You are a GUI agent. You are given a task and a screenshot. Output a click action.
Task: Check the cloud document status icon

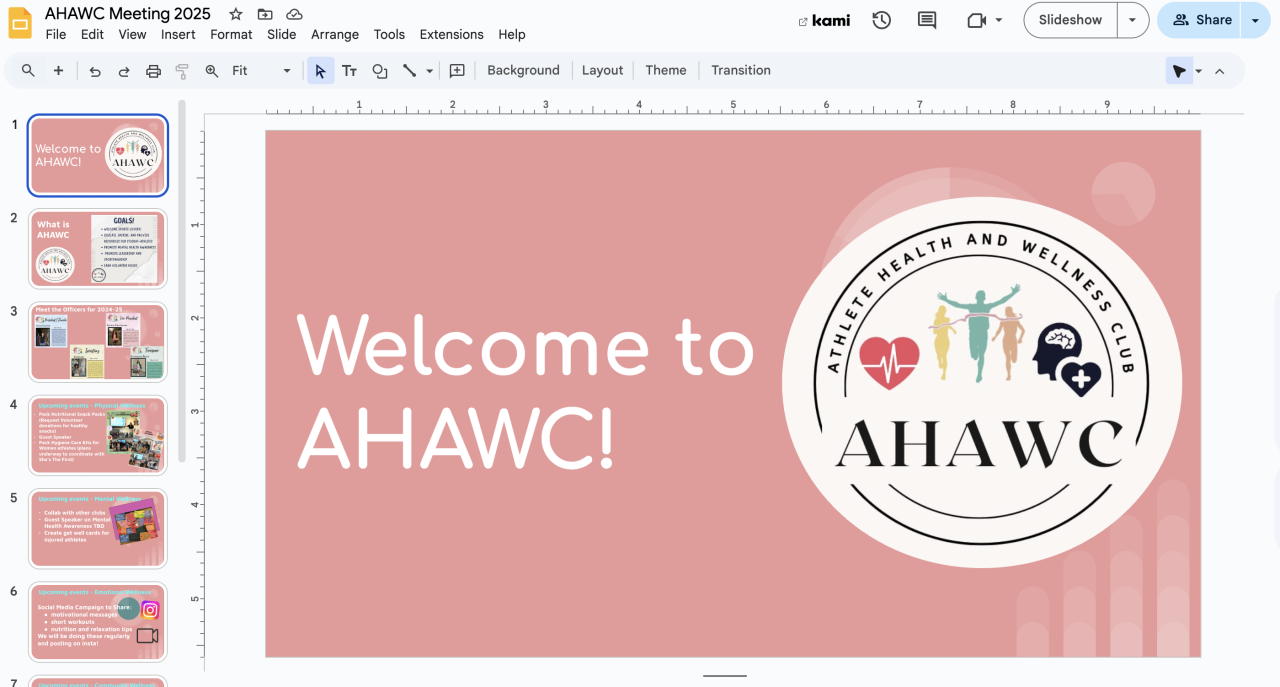click(x=294, y=14)
